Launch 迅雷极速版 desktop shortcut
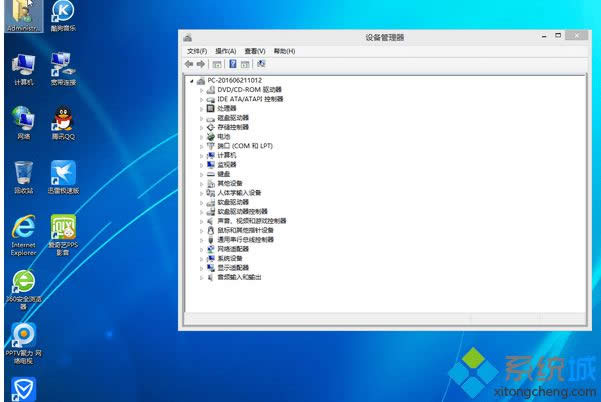 pos(63,177)
